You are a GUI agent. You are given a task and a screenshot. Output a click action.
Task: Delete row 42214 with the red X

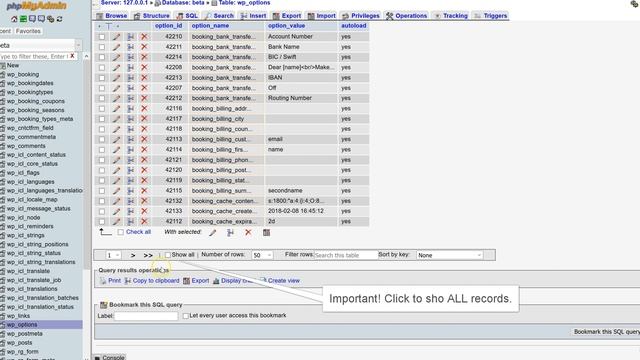pos(144,57)
